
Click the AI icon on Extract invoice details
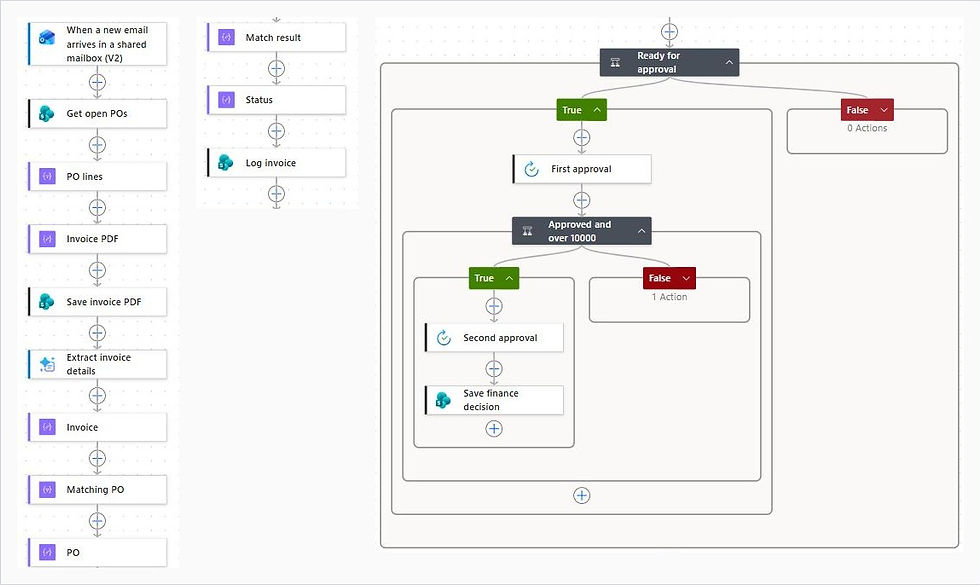tap(47, 364)
